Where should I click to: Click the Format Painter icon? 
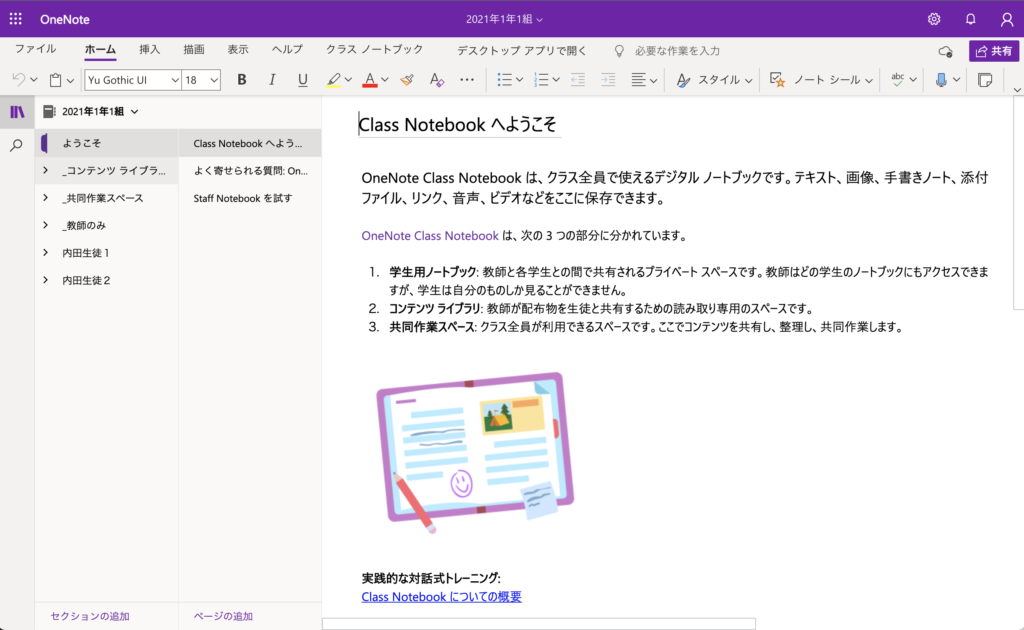pos(406,80)
